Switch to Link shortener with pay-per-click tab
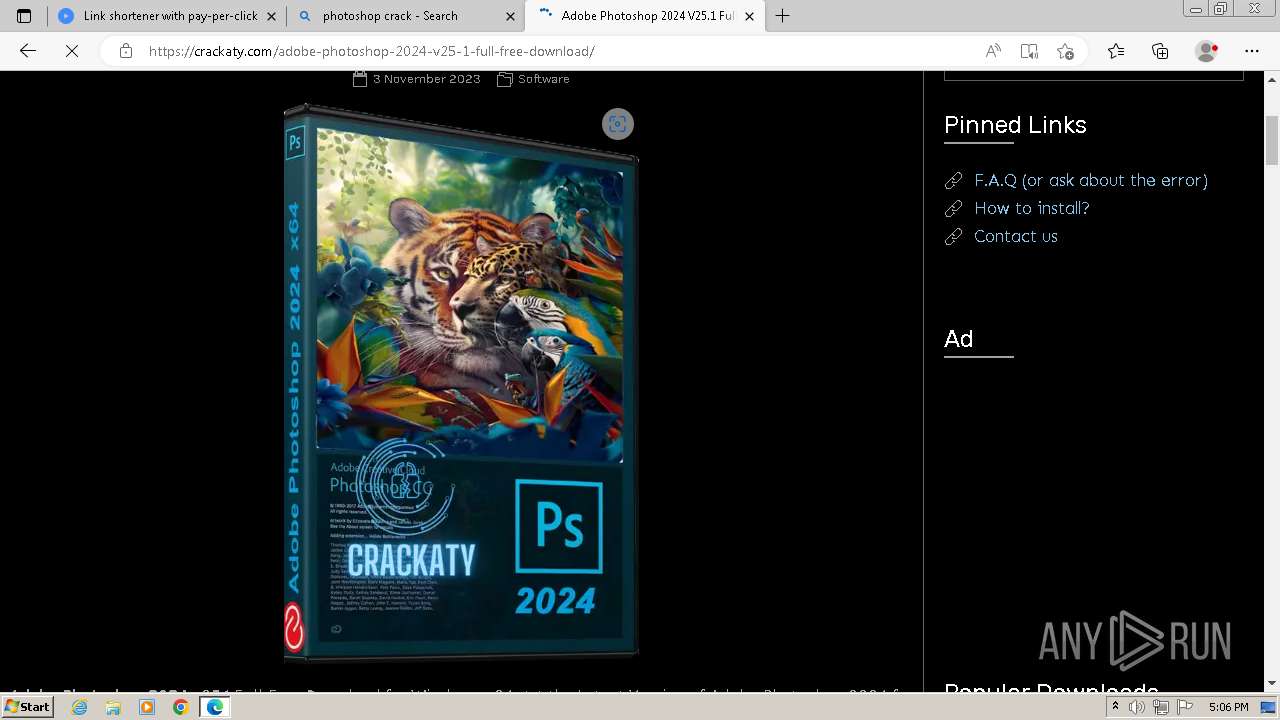 pos(167,16)
